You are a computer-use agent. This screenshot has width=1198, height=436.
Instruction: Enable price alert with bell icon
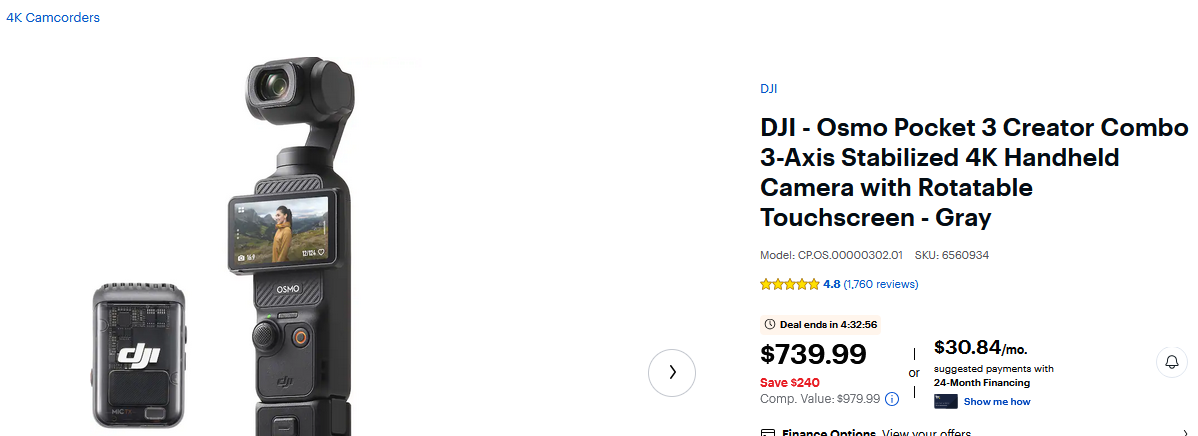[x=1171, y=362]
